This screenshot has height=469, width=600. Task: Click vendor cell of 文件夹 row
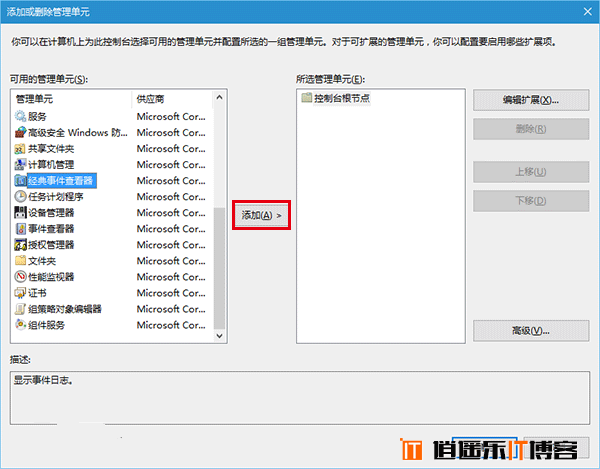coord(171,261)
